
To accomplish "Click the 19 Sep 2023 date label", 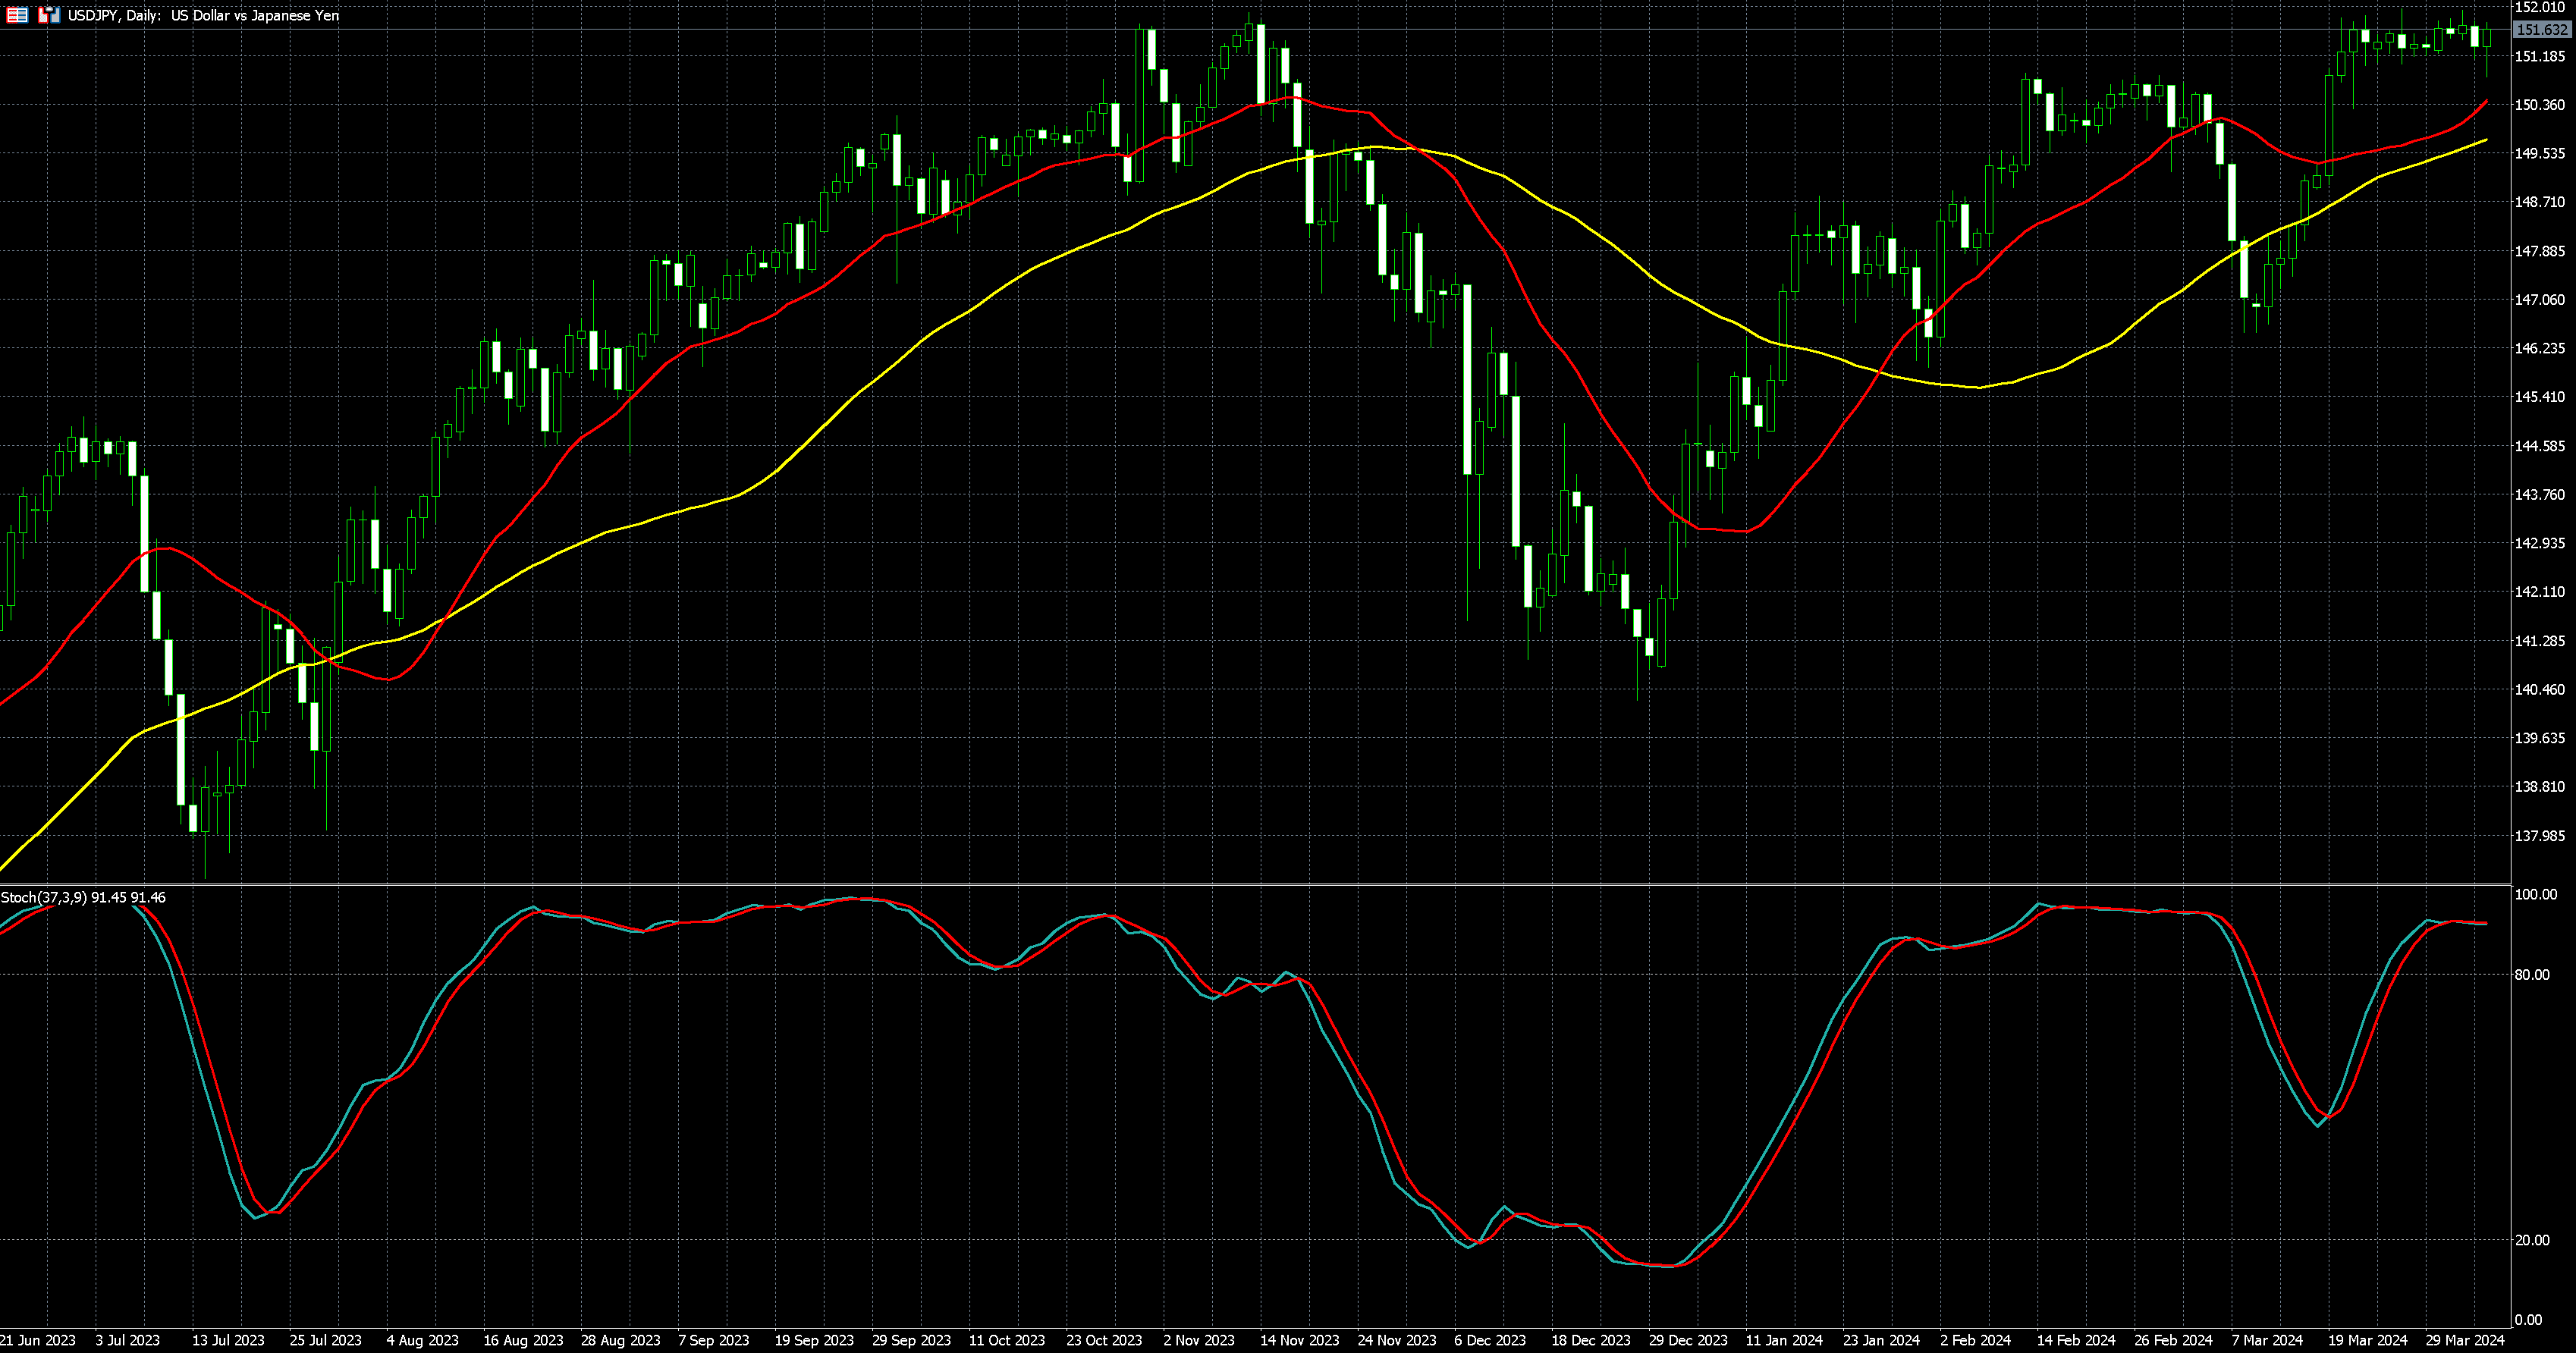I will click(x=813, y=1340).
